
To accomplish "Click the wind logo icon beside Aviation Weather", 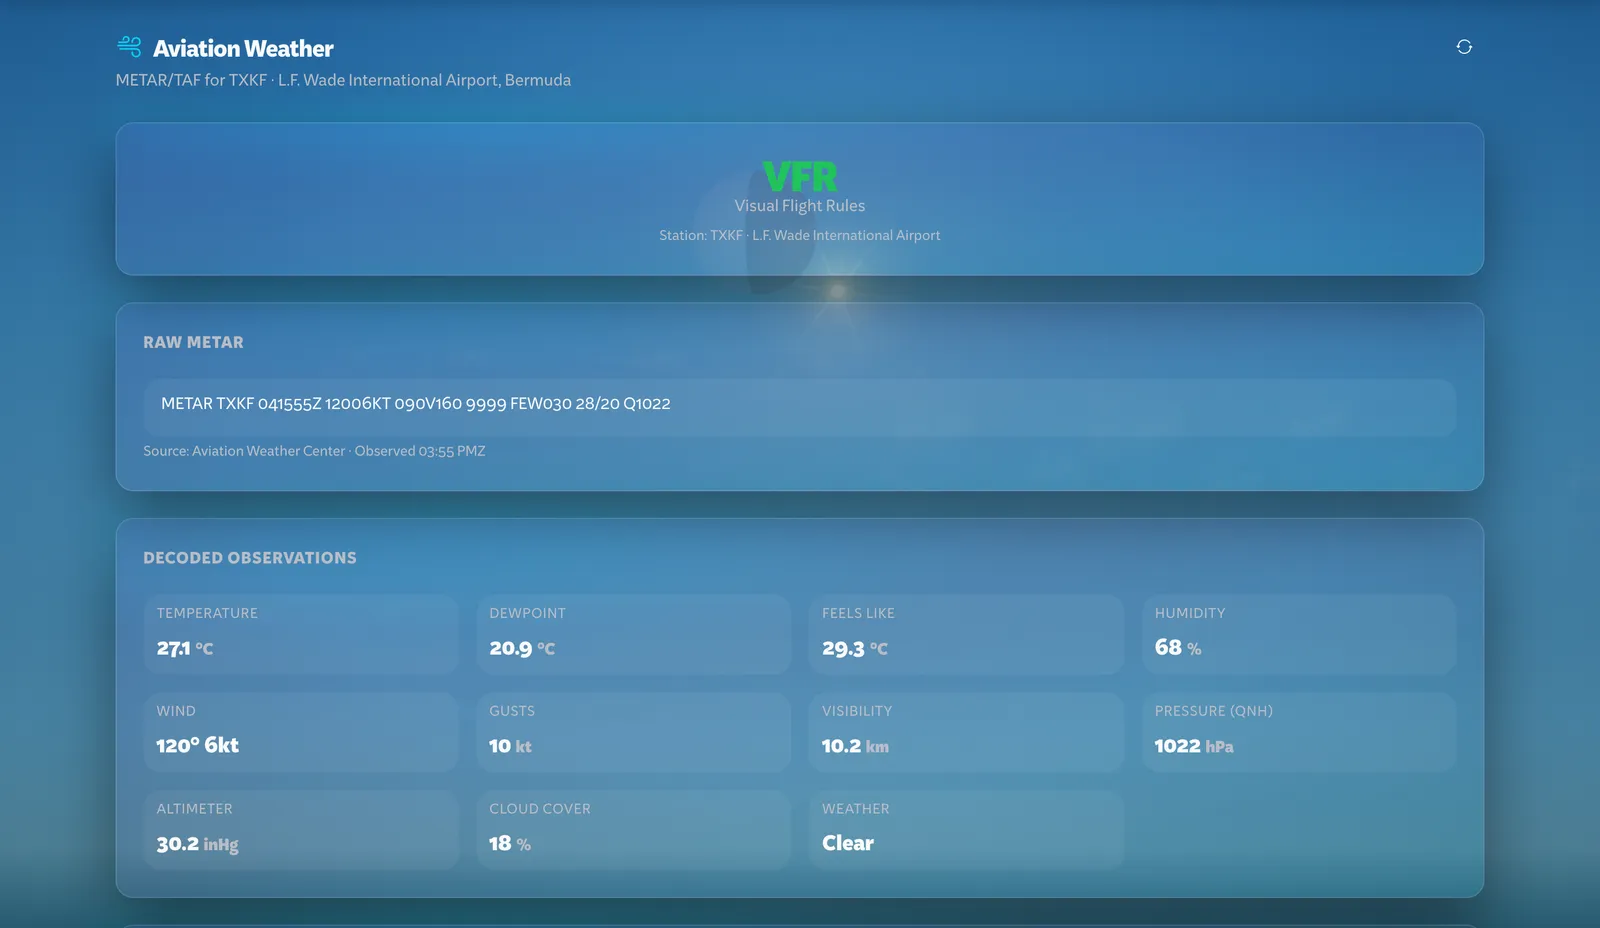I will tap(129, 46).
